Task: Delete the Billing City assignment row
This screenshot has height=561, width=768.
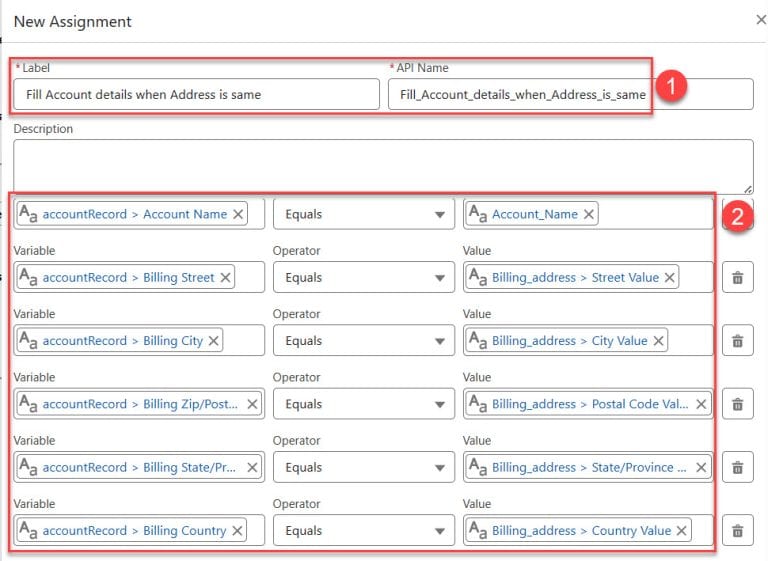Action: [x=738, y=341]
